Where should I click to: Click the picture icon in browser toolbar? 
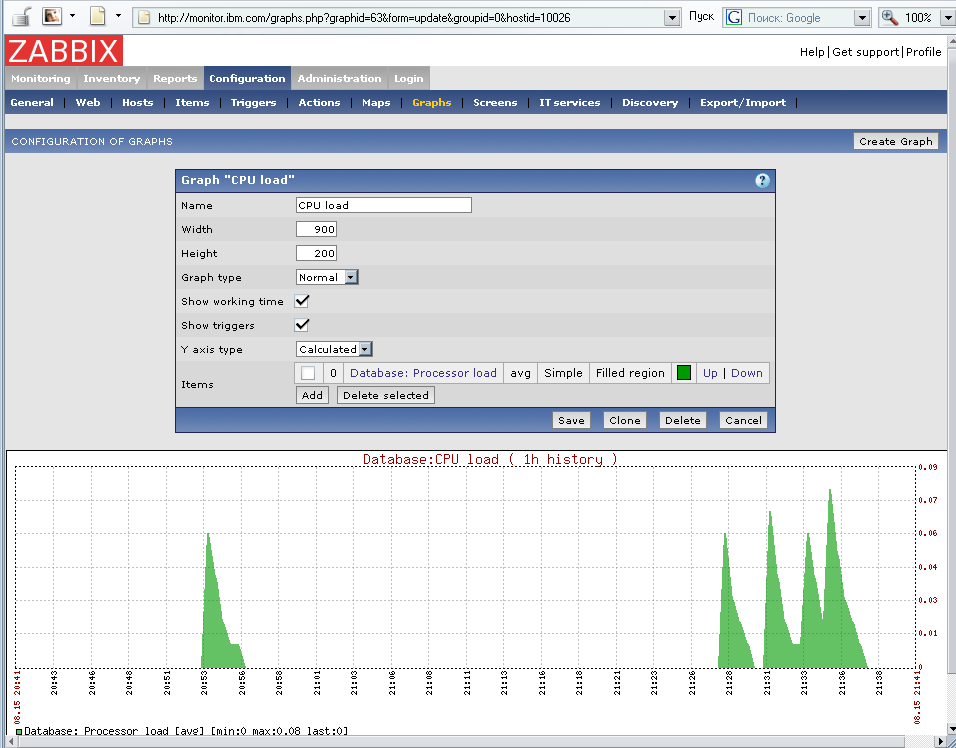51,17
